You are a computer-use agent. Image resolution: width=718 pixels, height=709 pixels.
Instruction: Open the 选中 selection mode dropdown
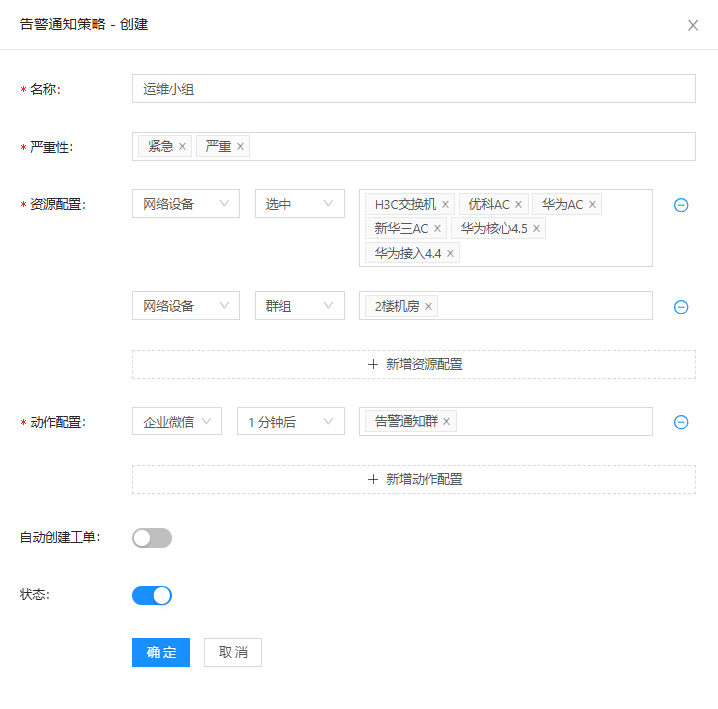click(299, 204)
